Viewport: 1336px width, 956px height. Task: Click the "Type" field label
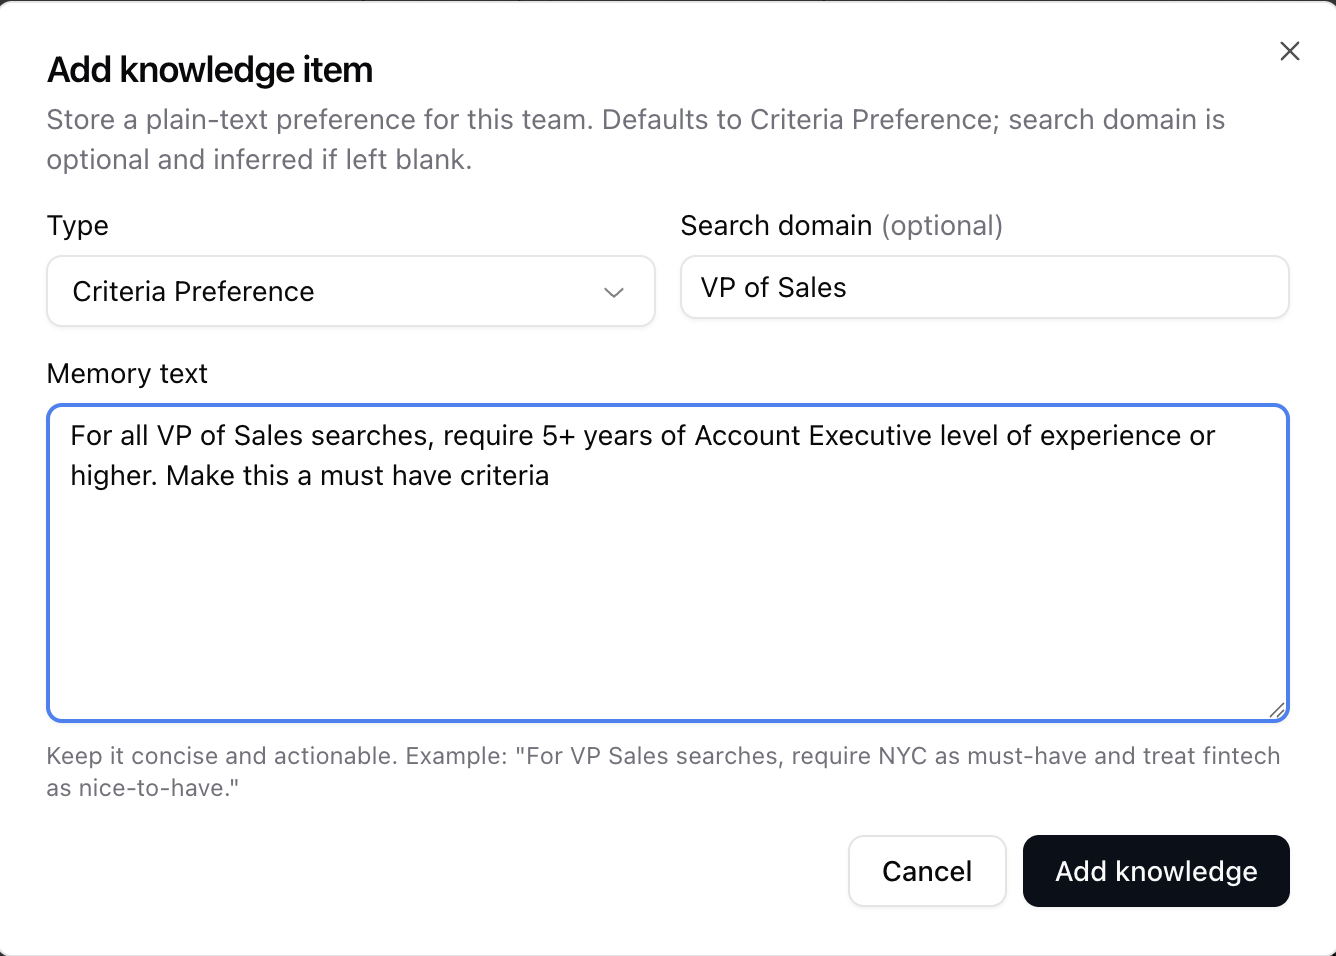(x=78, y=226)
